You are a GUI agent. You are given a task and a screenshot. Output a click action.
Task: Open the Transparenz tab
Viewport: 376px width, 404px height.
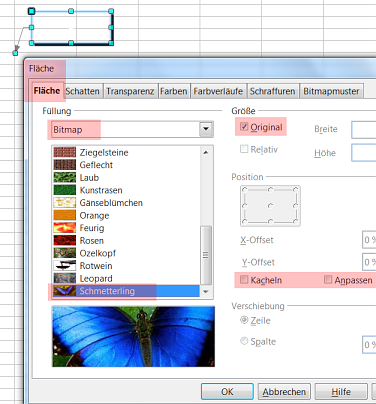click(130, 91)
